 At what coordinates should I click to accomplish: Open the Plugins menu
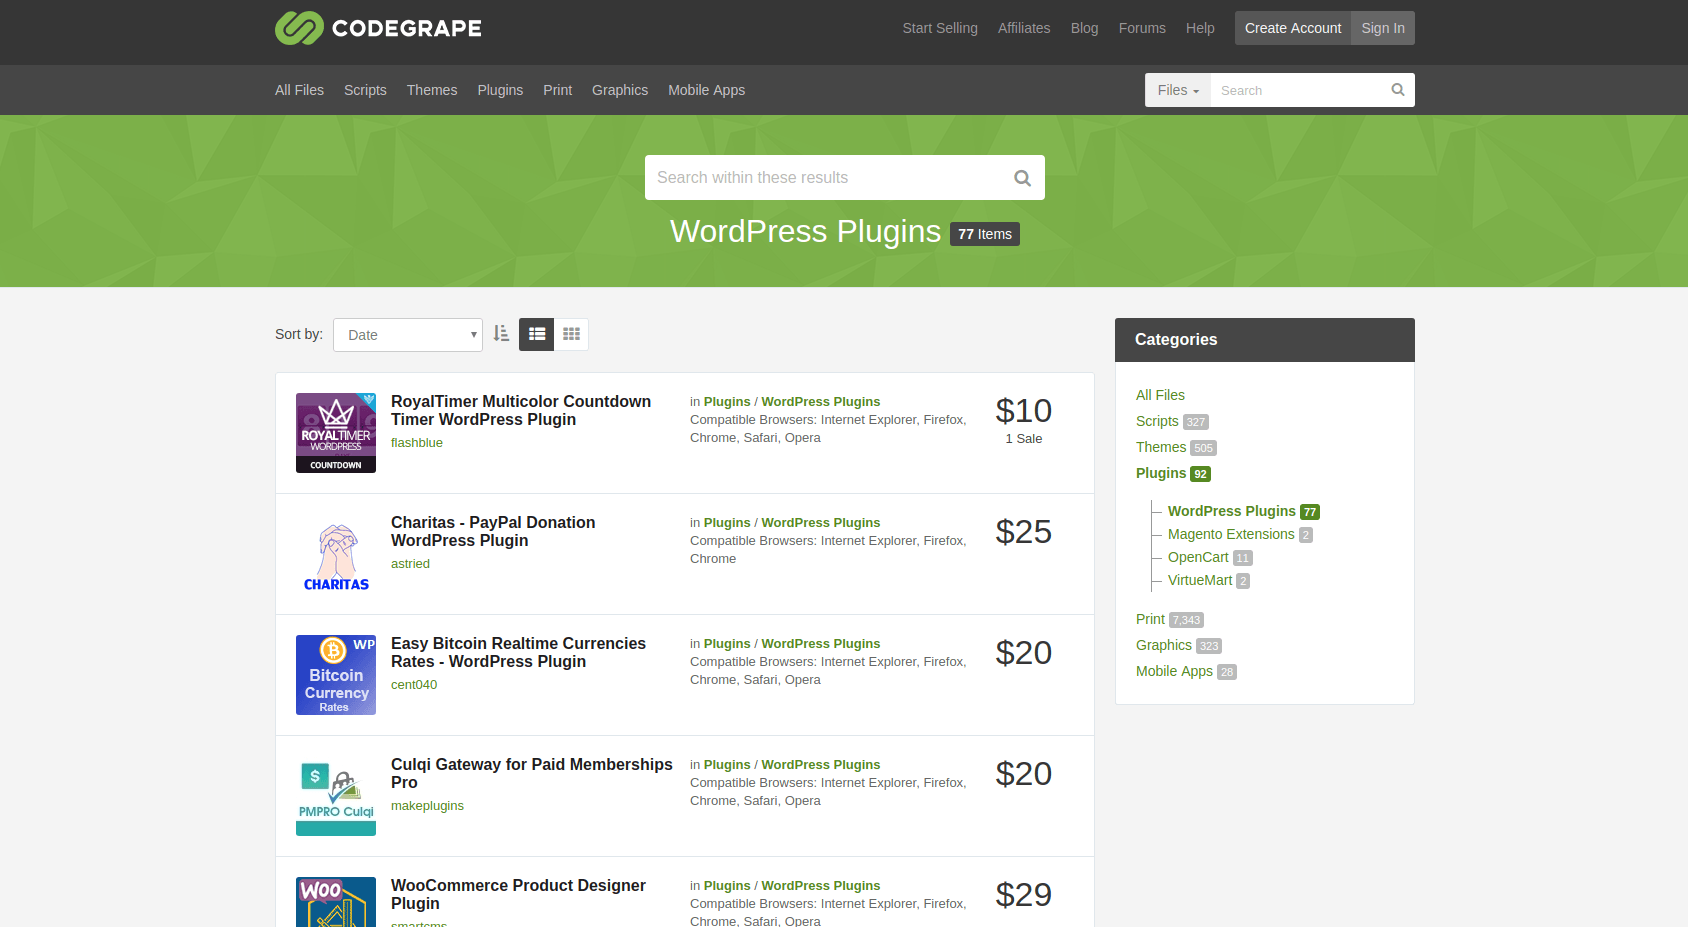pos(500,90)
